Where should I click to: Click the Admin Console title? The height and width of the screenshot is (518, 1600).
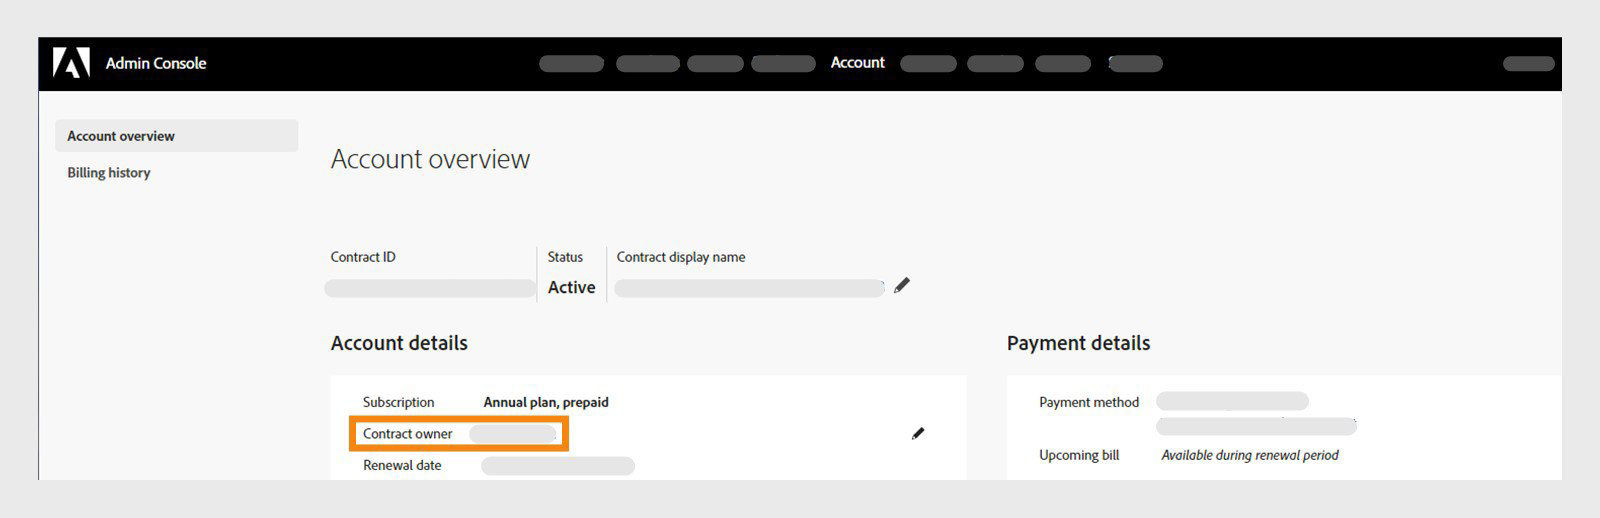pyautogui.click(x=156, y=63)
